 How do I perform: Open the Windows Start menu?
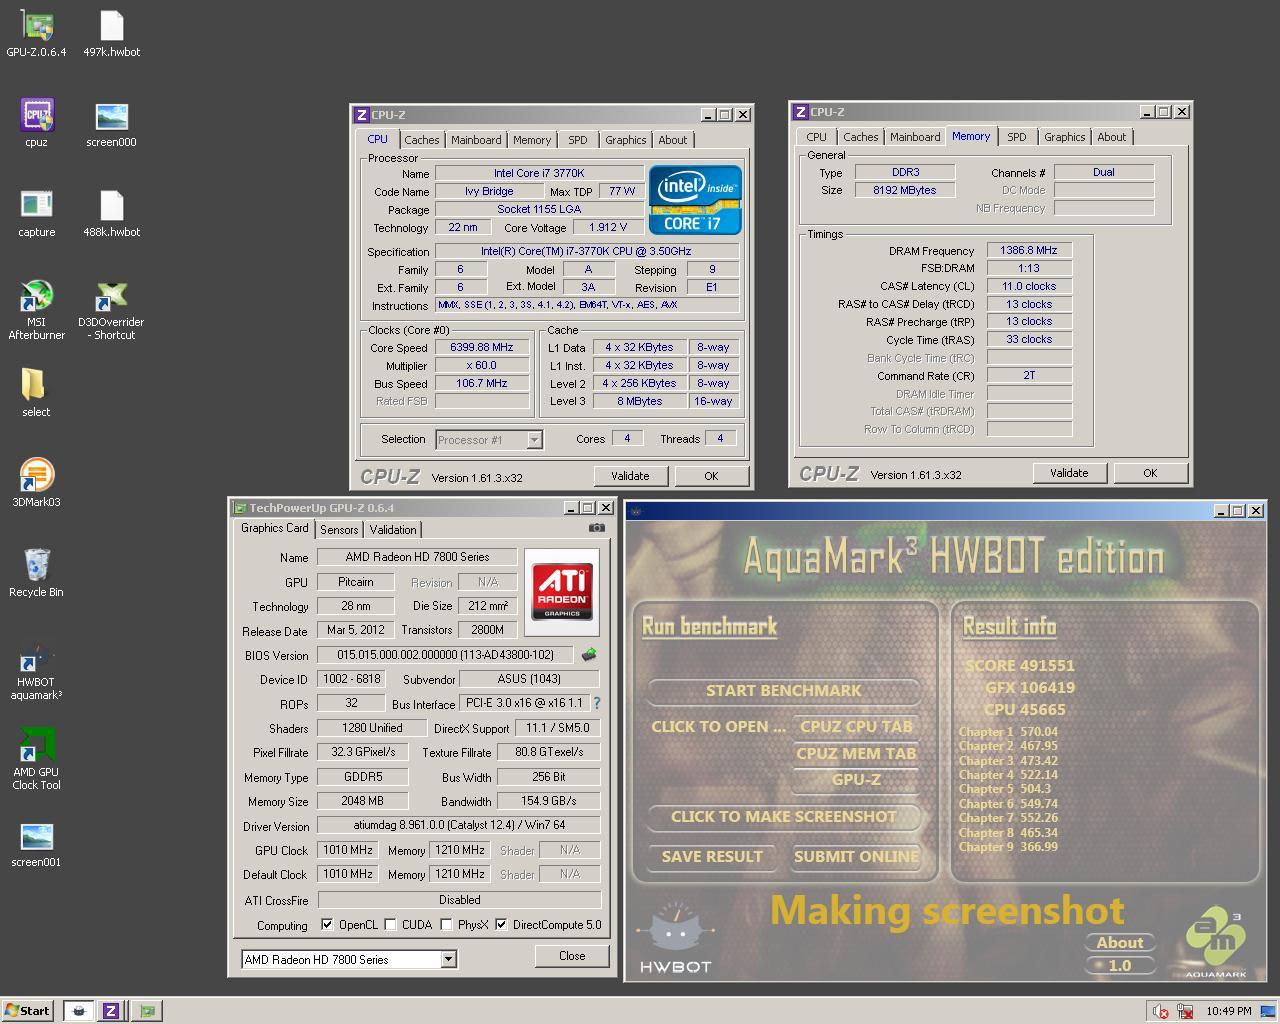tap(27, 1011)
